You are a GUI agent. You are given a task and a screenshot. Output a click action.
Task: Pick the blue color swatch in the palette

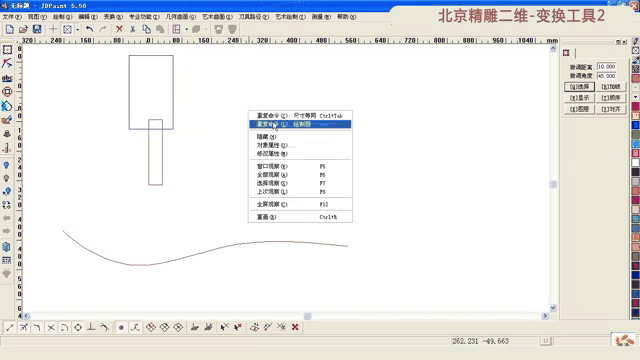click(x=636, y=125)
